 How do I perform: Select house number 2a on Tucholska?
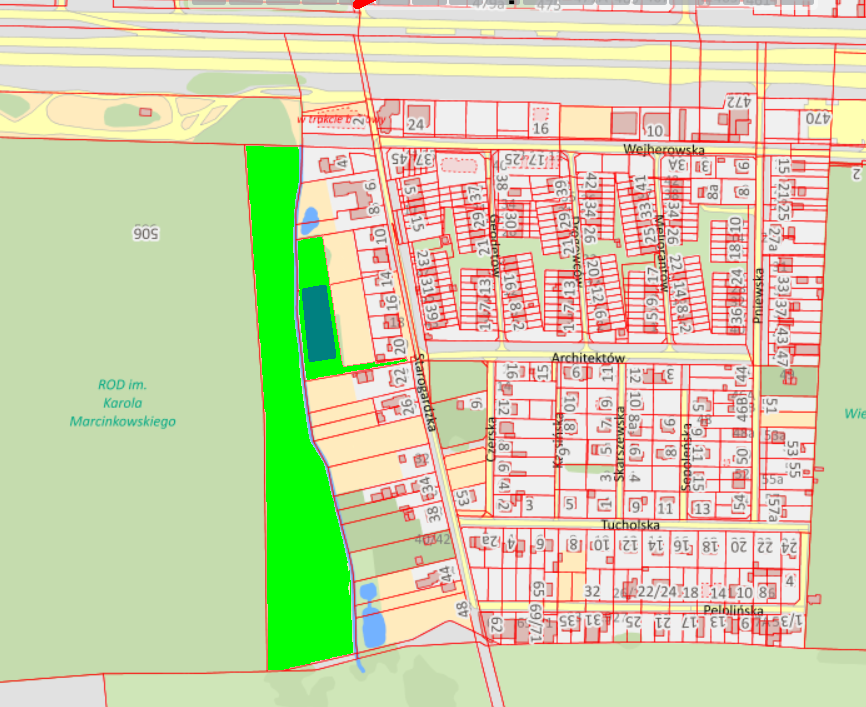click(x=491, y=540)
